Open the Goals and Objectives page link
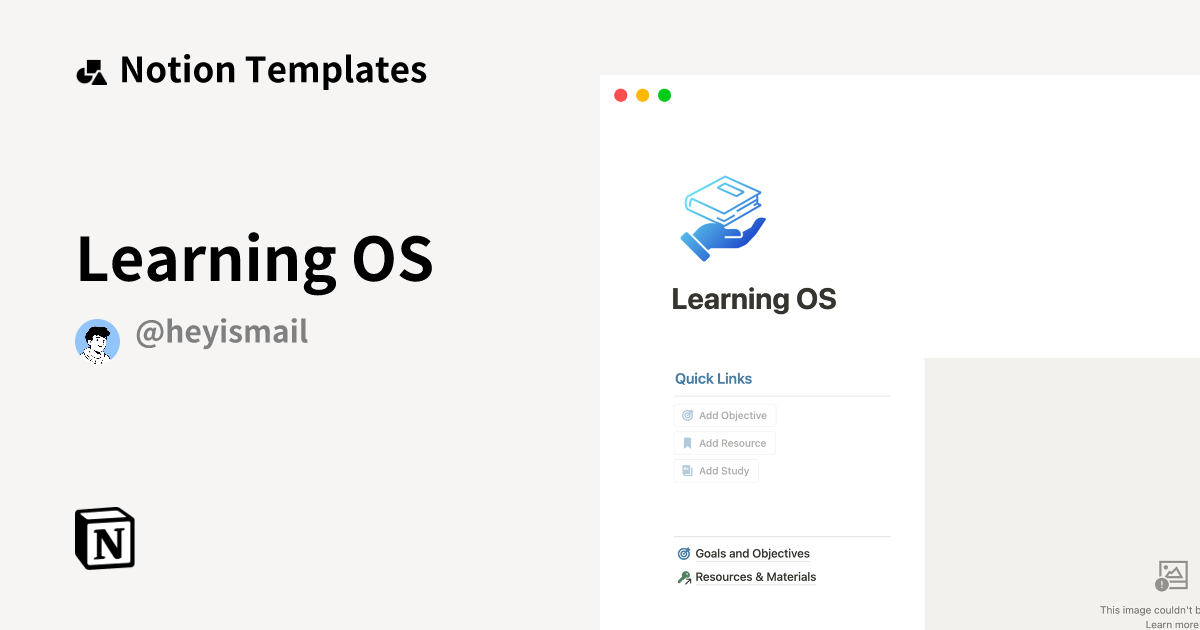Screen dimensions: 1200x630 pos(752,553)
